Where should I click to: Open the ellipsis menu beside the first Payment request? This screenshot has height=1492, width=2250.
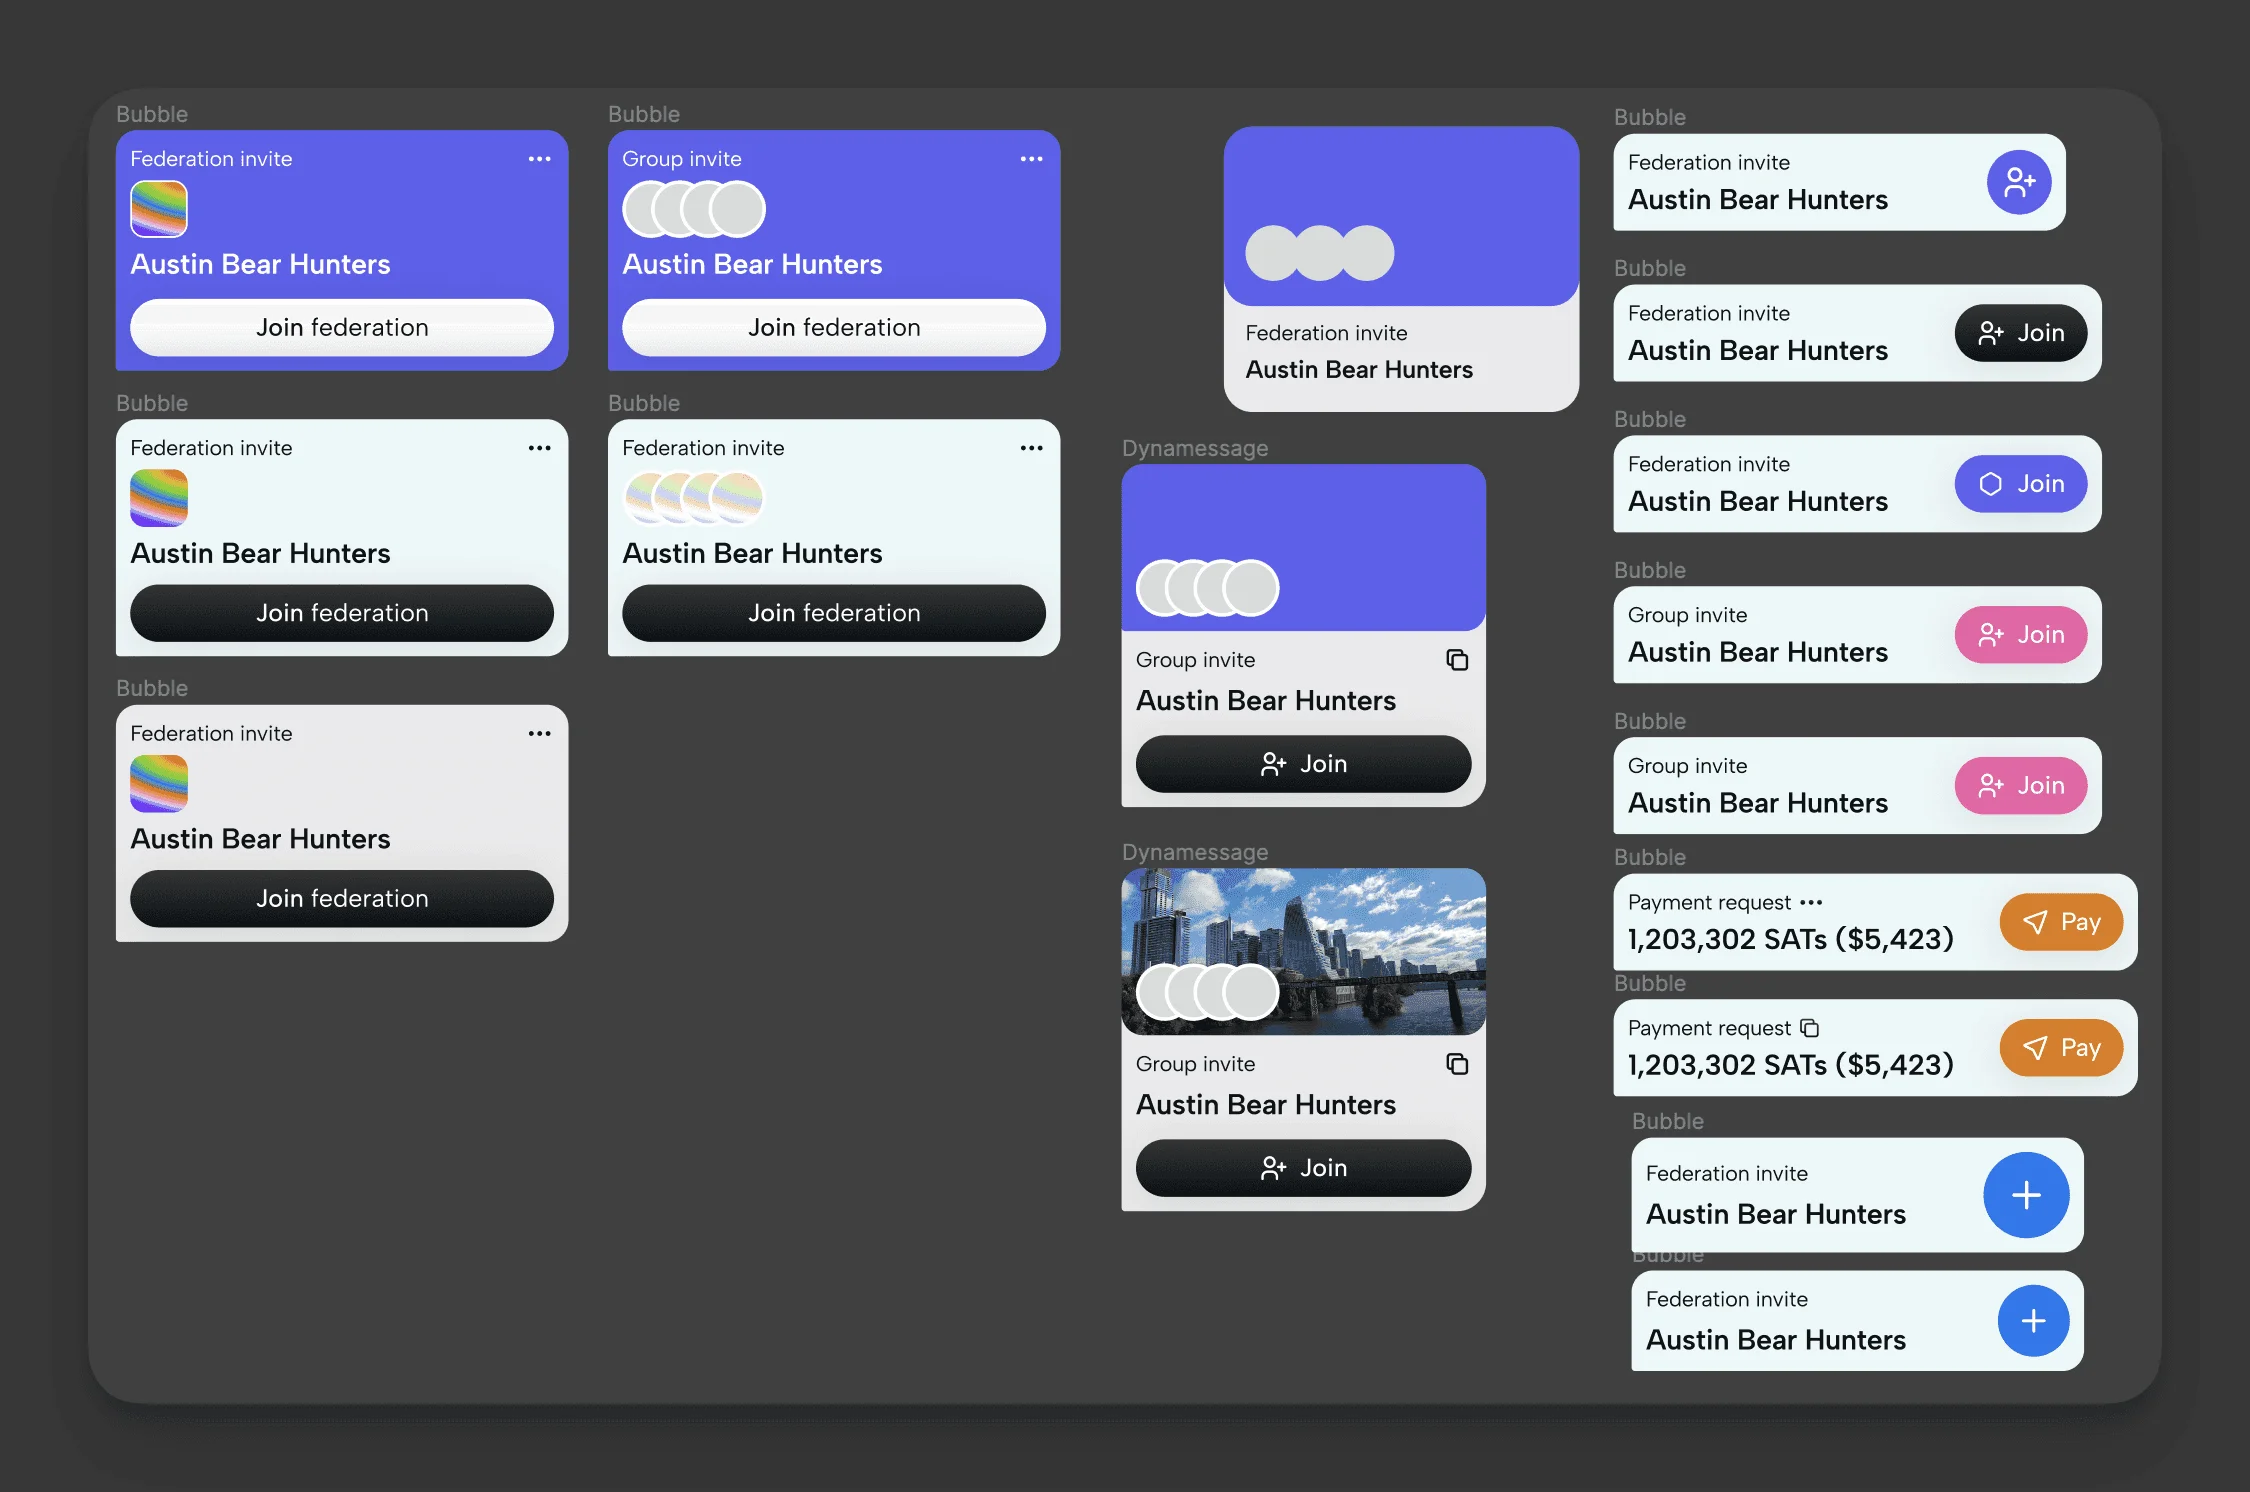tap(1813, 902)
